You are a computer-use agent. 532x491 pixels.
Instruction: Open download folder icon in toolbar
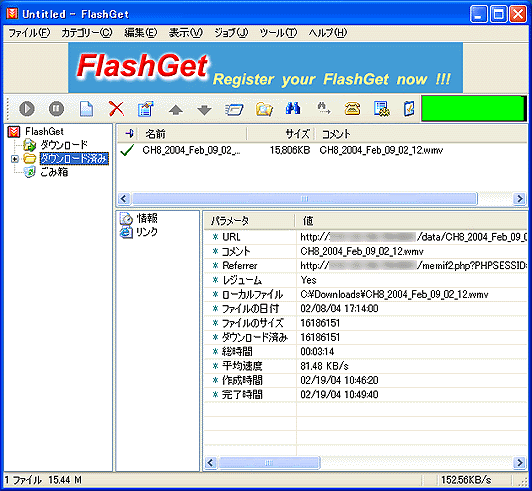(x=264, y=109)
